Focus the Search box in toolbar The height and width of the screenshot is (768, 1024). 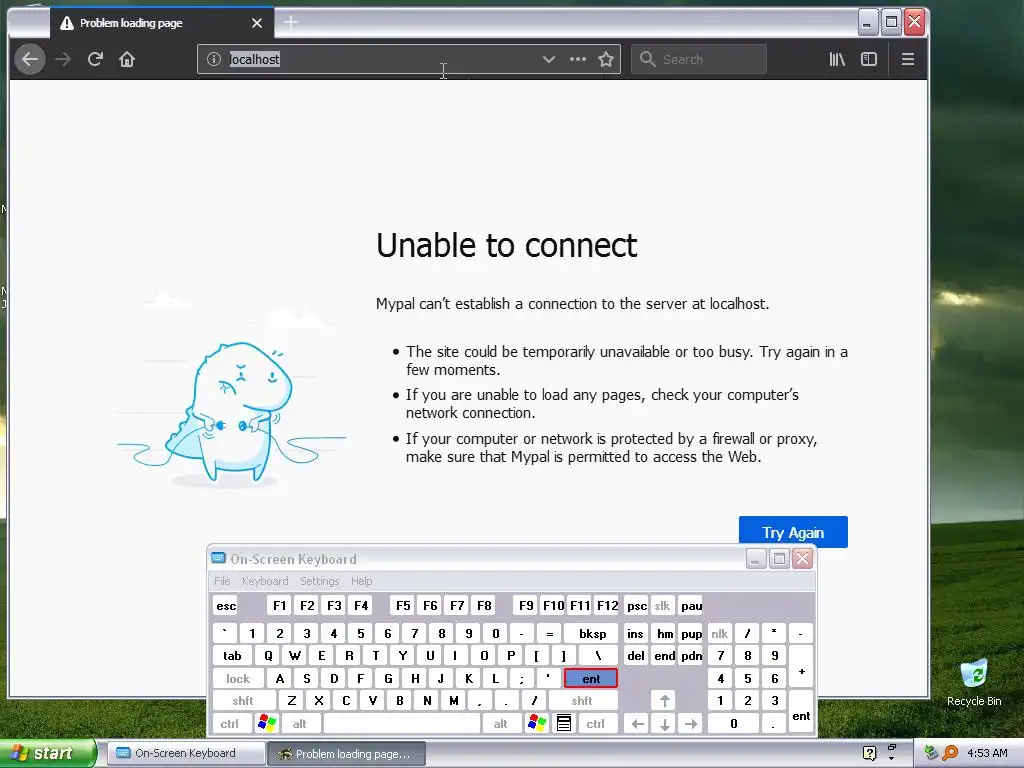pos(699,59)
